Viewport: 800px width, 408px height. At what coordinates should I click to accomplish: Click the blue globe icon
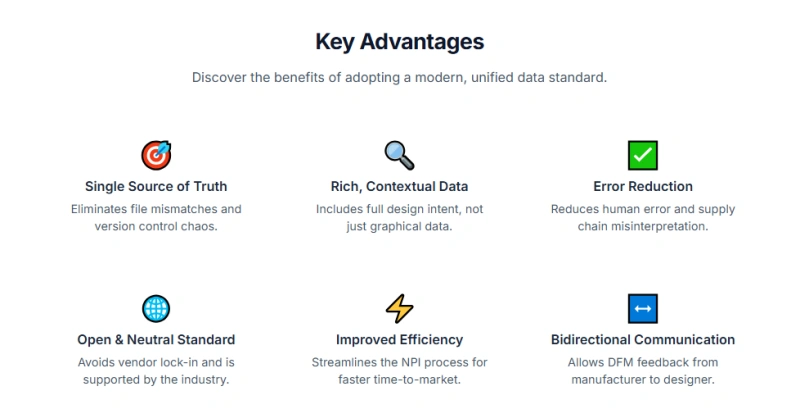tap(156, 308)
